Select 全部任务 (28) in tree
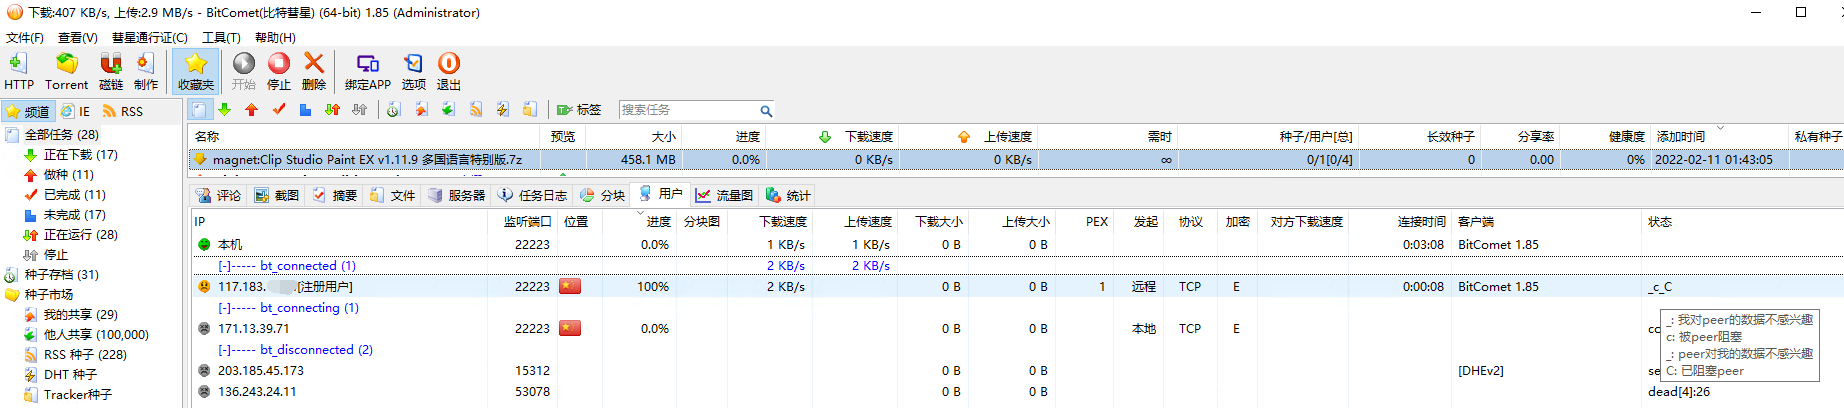Image resolution: width=1844 pixels, height=408 pixels. tap(62, 134)
